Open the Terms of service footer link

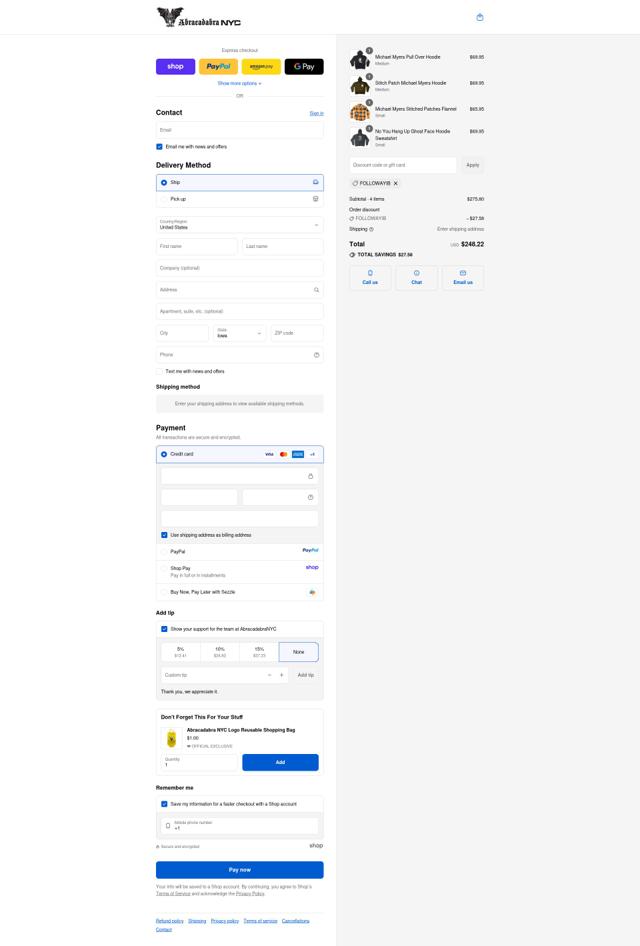[x=261, y=921]
